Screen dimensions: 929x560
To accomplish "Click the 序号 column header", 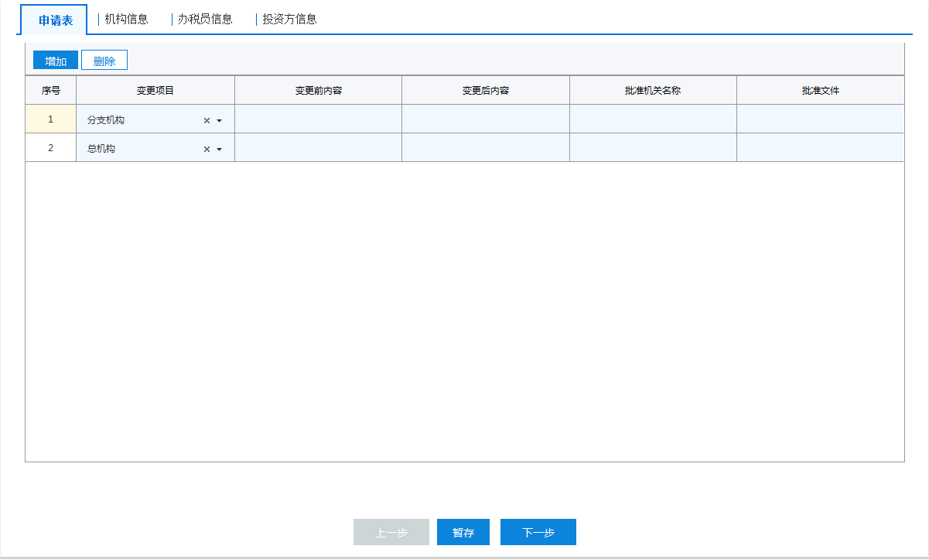I will [x=50, y=90].
